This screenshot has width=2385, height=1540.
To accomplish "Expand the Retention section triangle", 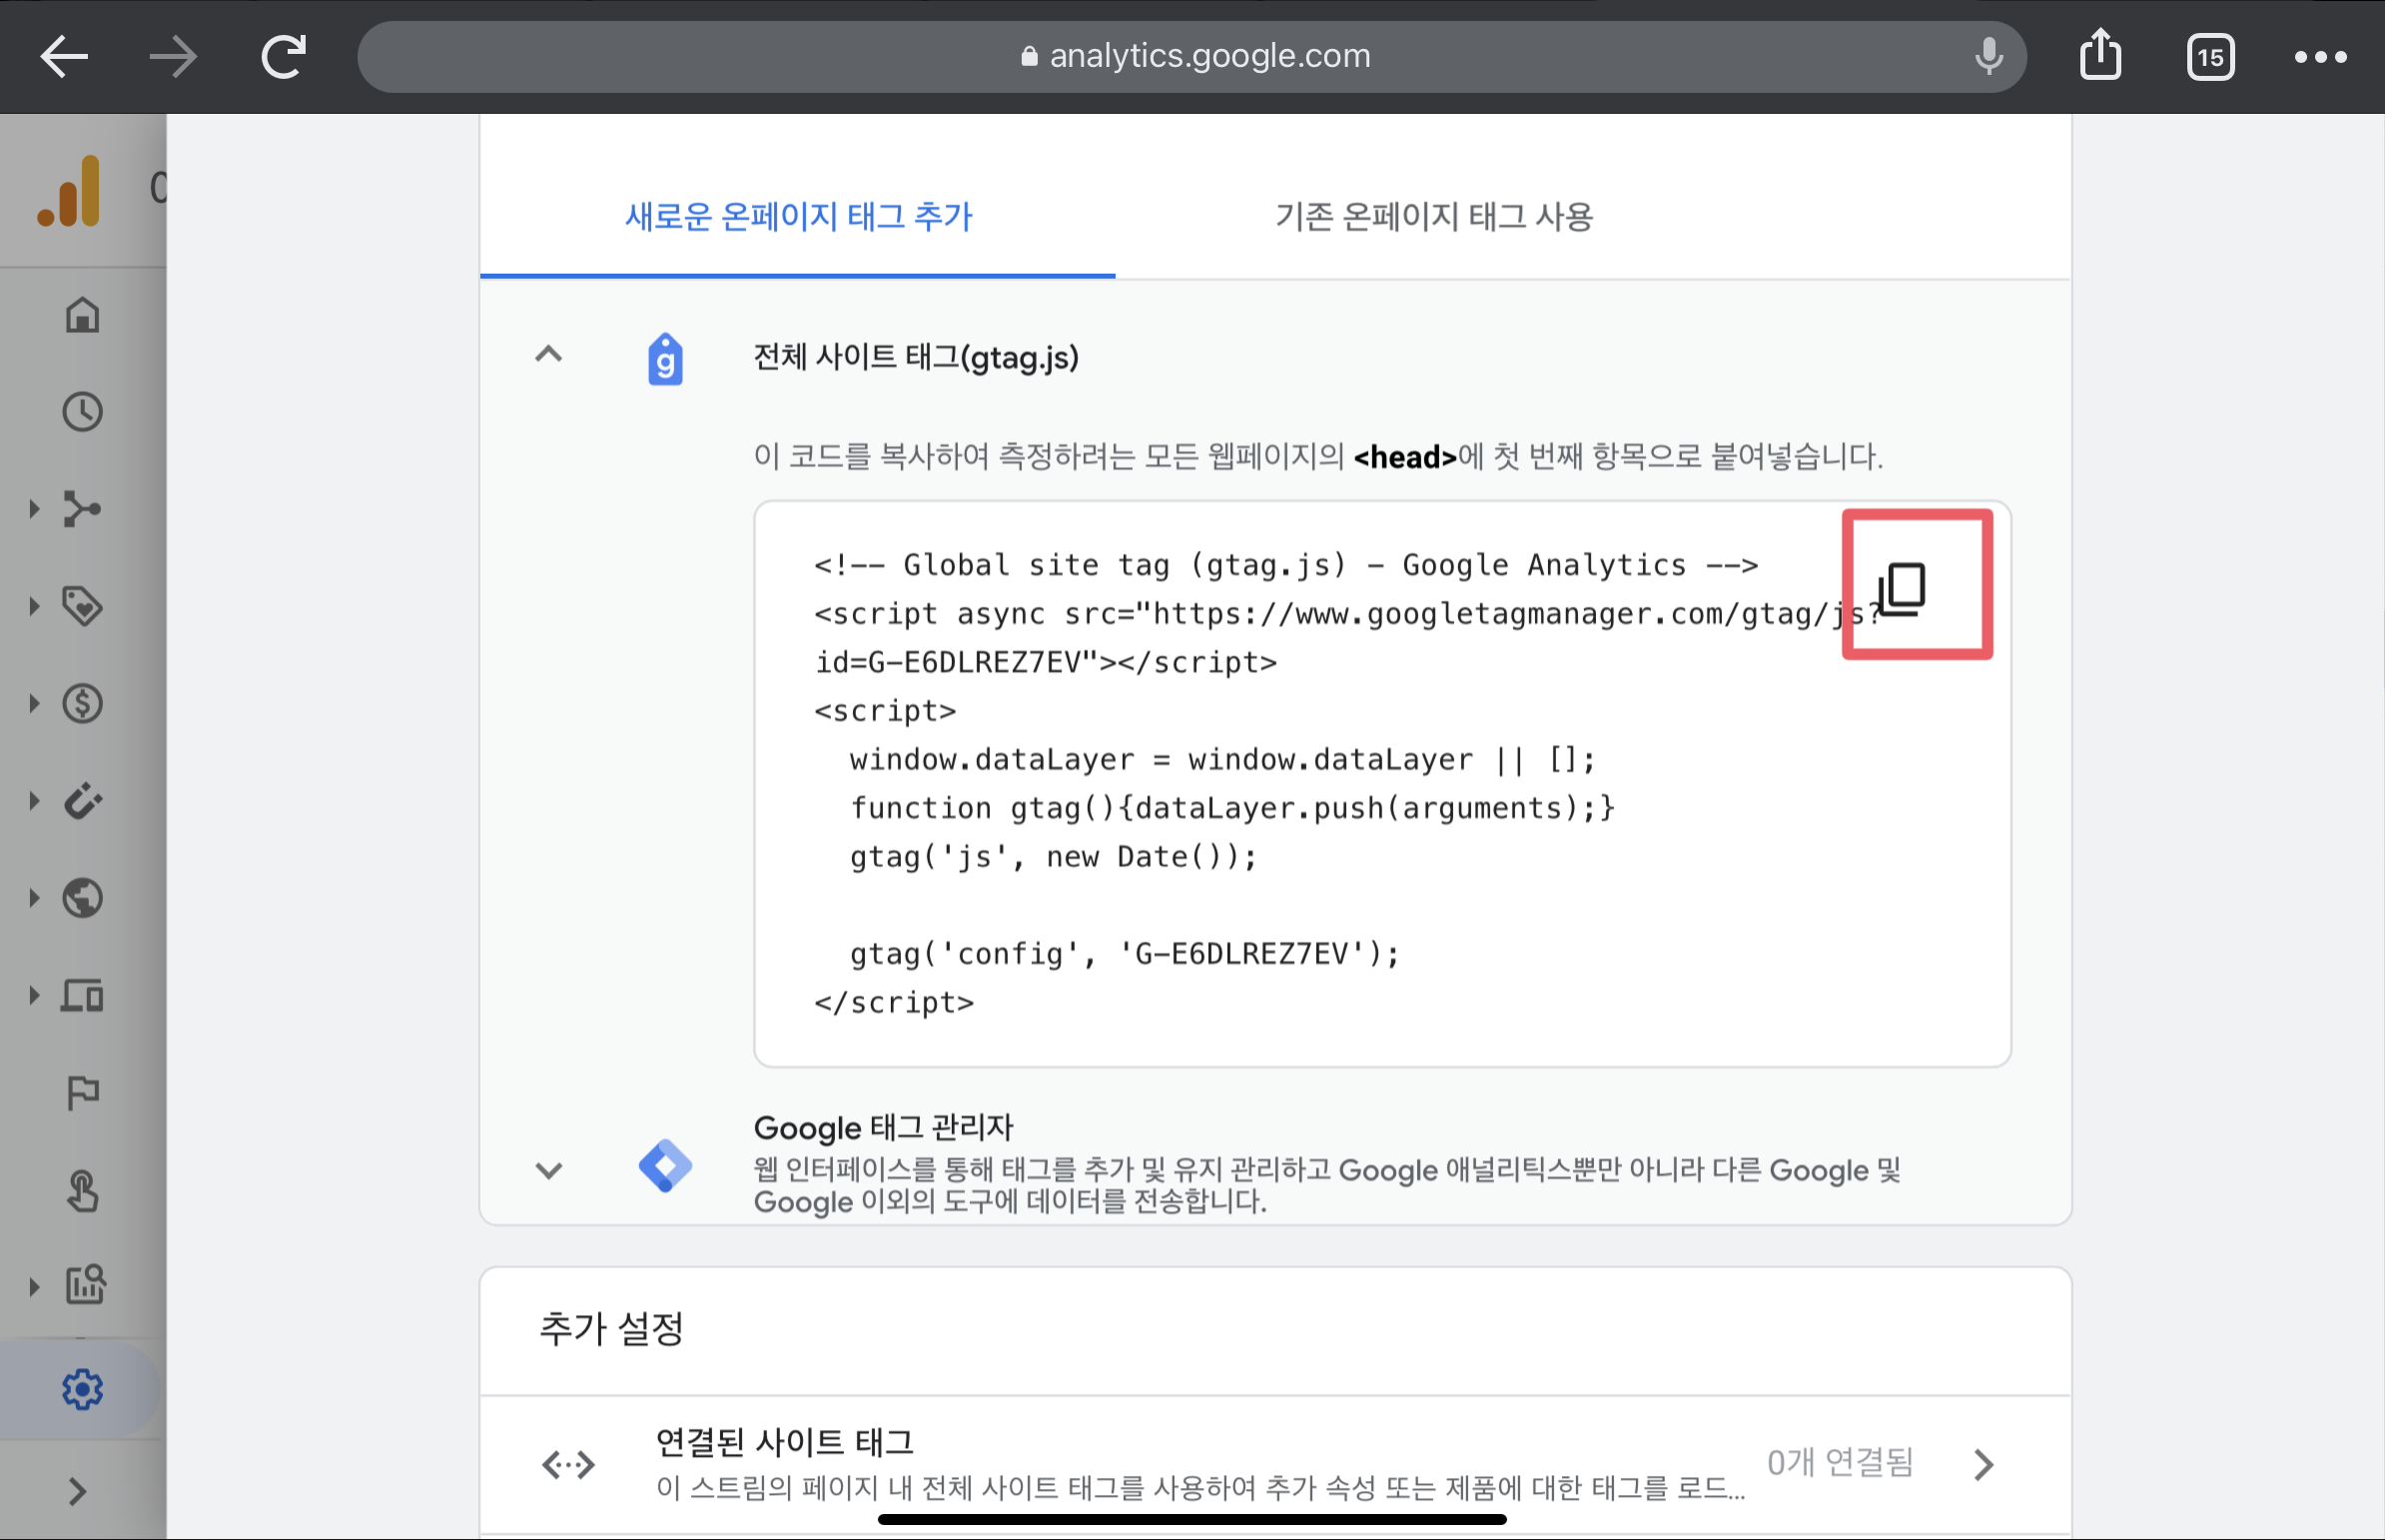I will click(34, 800).
